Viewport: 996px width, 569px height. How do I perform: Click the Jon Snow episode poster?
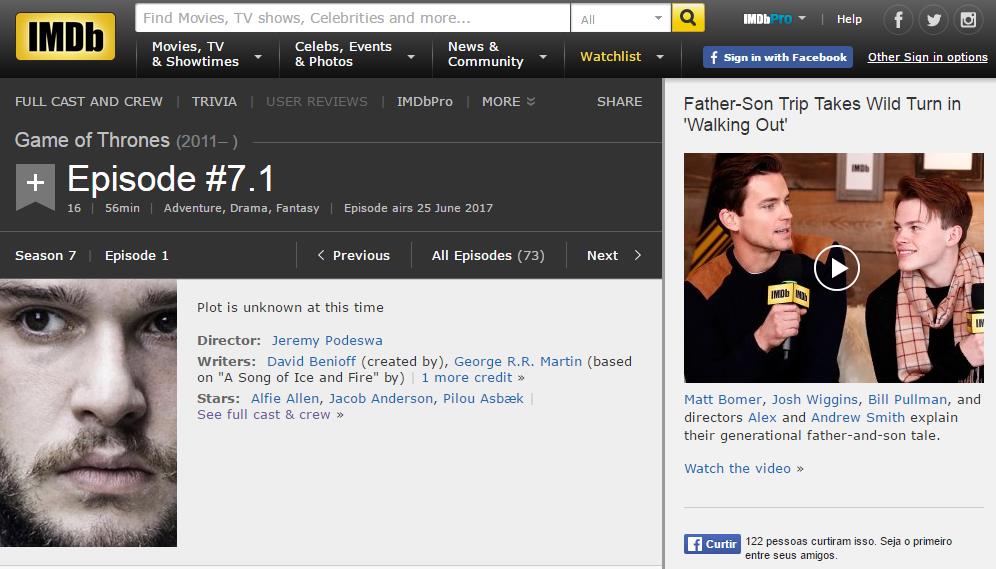click(x=88, y=413)
